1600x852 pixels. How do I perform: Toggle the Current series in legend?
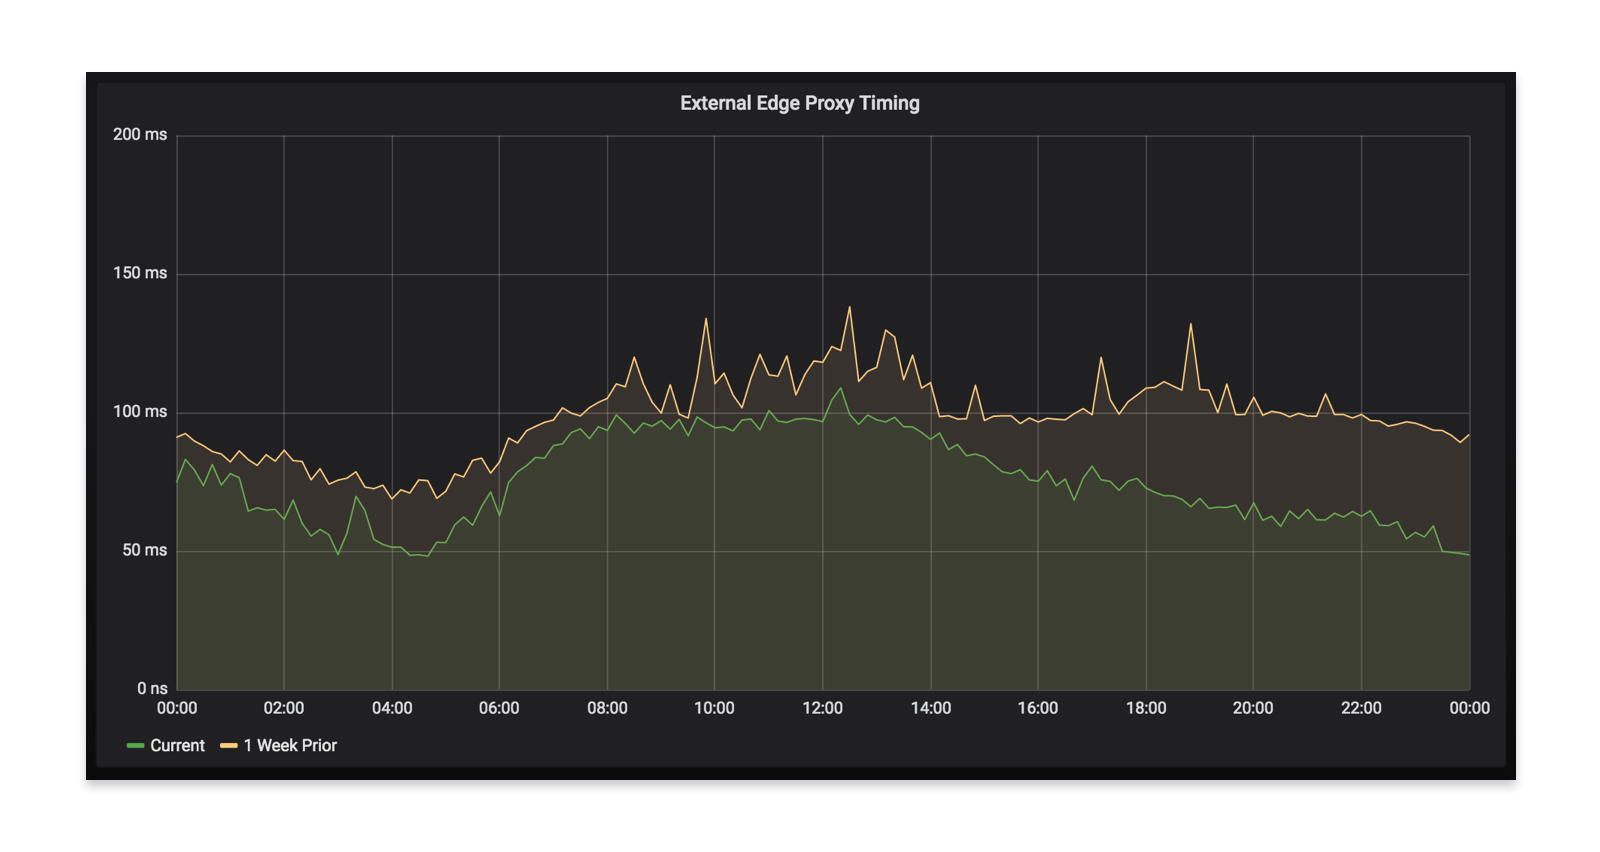coord(177,746)
